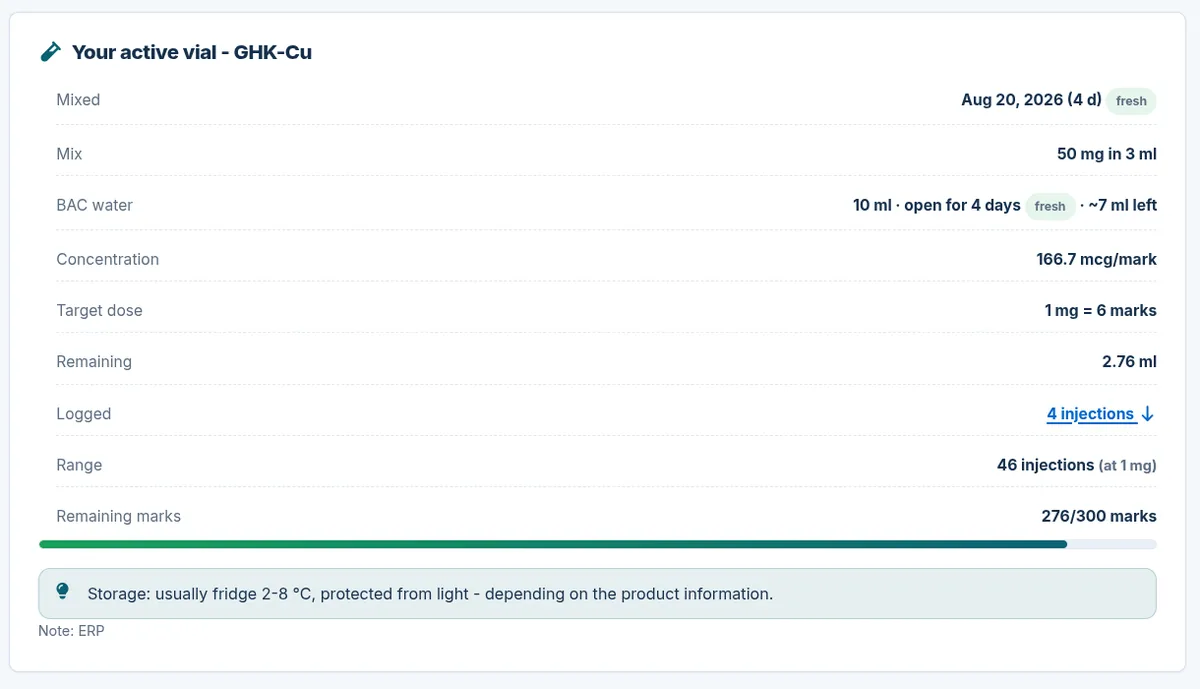Click the down arrow next to 4 injections

(x=1148, y=414)
